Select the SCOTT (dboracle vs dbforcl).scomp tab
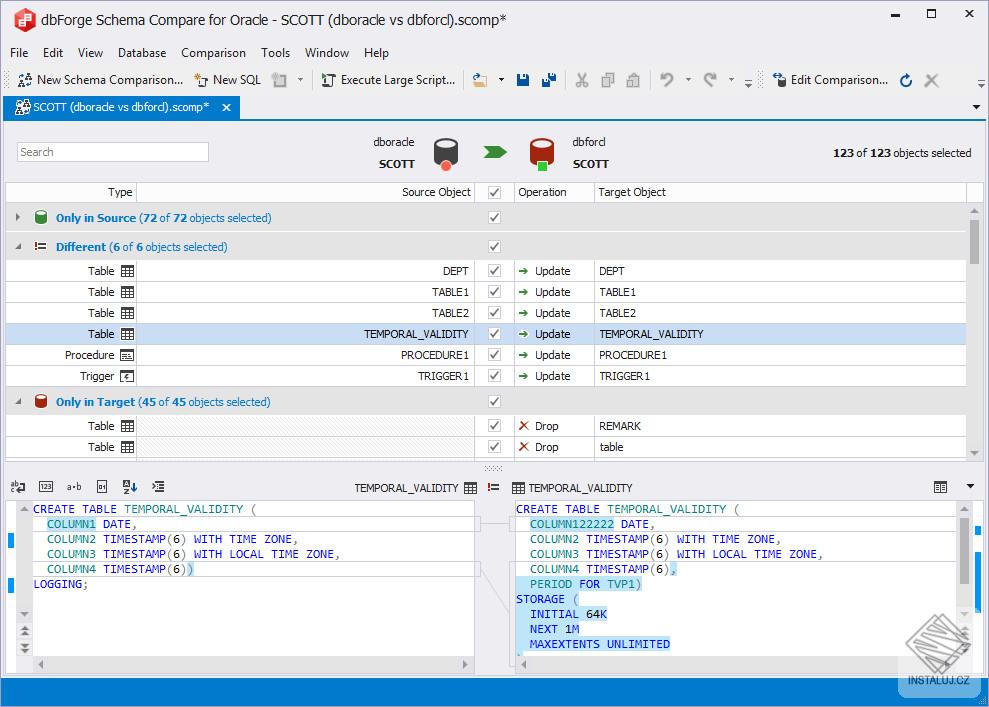989x707 pixels. [121, 107]
